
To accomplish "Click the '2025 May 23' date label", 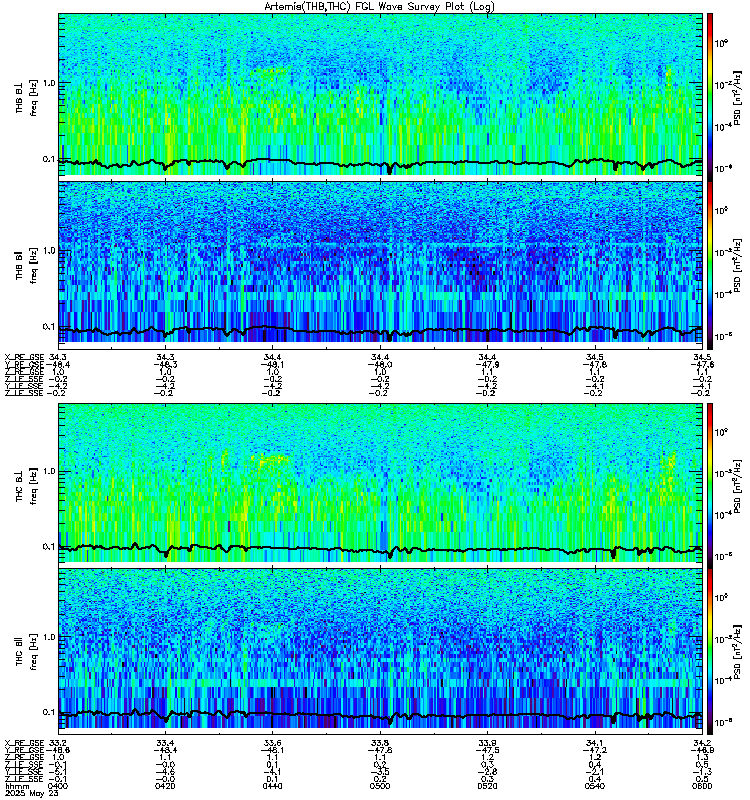I will (x=32, y=793).
